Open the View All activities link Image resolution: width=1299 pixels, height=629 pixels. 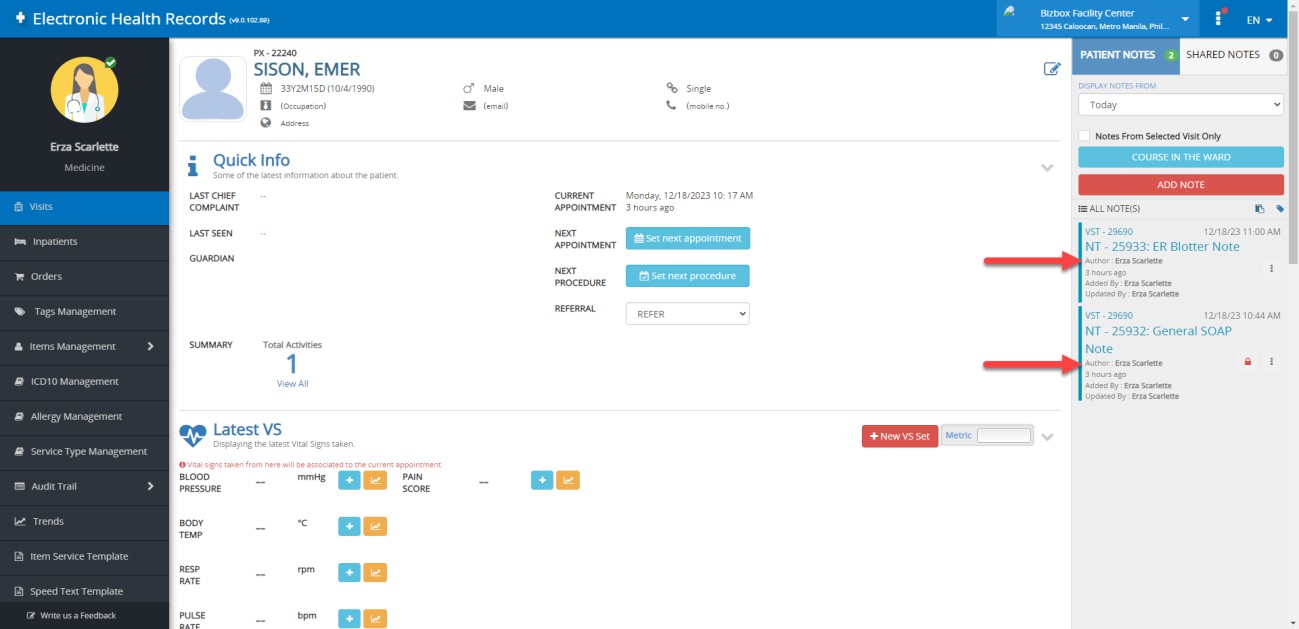[x=292, y=384]
